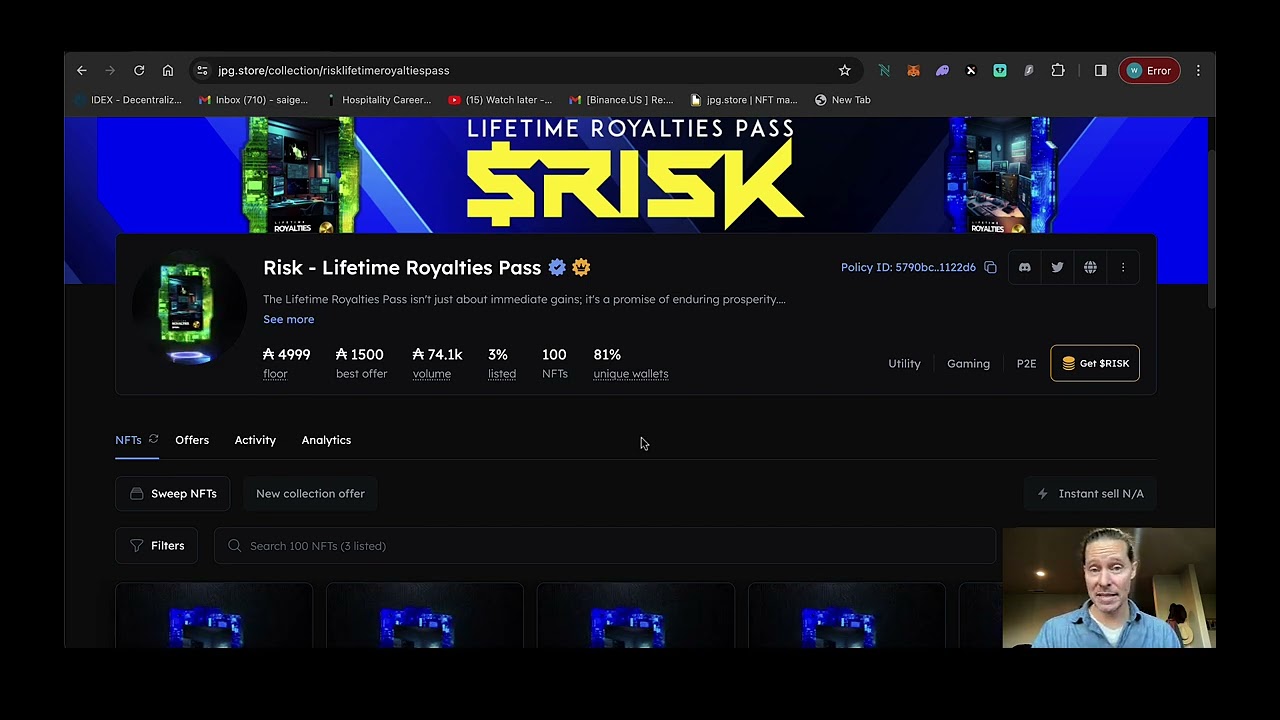Click the profile Error button

tap(1149, 70)
